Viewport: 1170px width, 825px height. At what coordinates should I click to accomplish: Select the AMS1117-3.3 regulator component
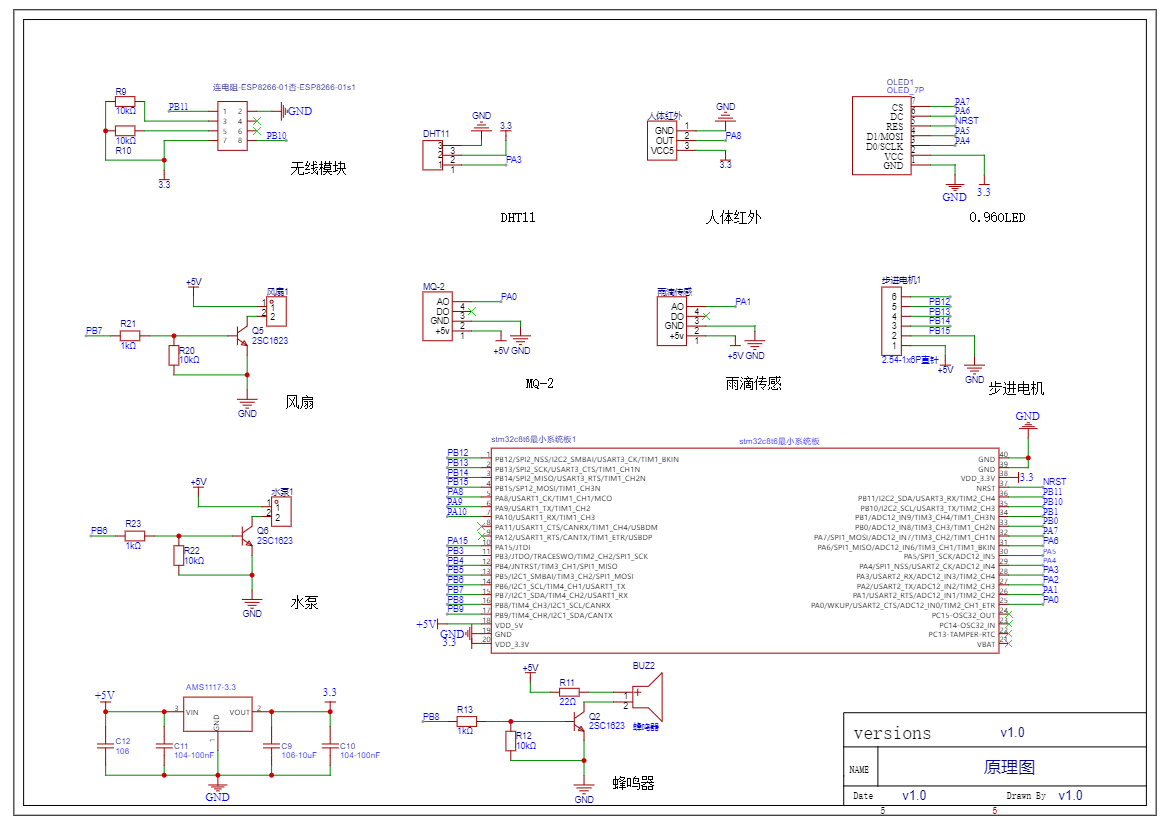coord(218,715)
